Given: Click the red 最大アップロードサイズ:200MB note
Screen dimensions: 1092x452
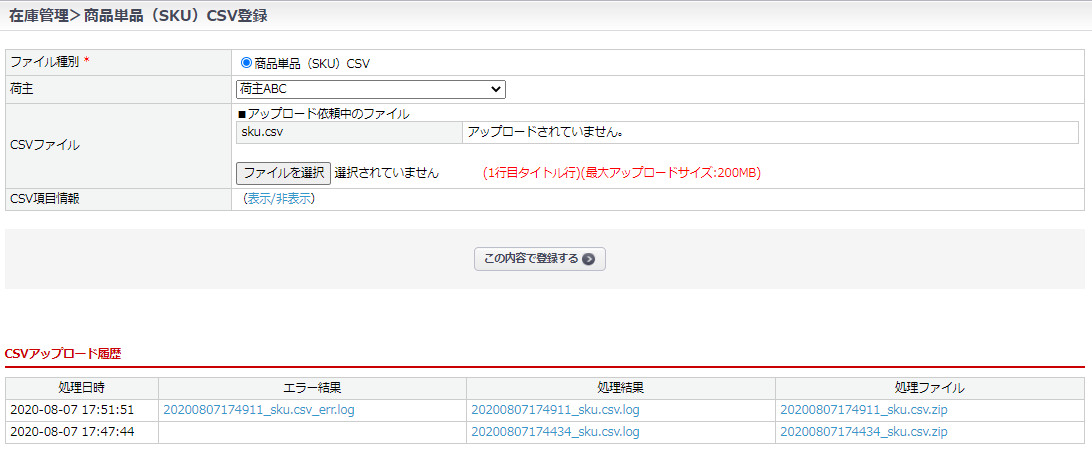Looking at the screenshot, I should 671,173.
